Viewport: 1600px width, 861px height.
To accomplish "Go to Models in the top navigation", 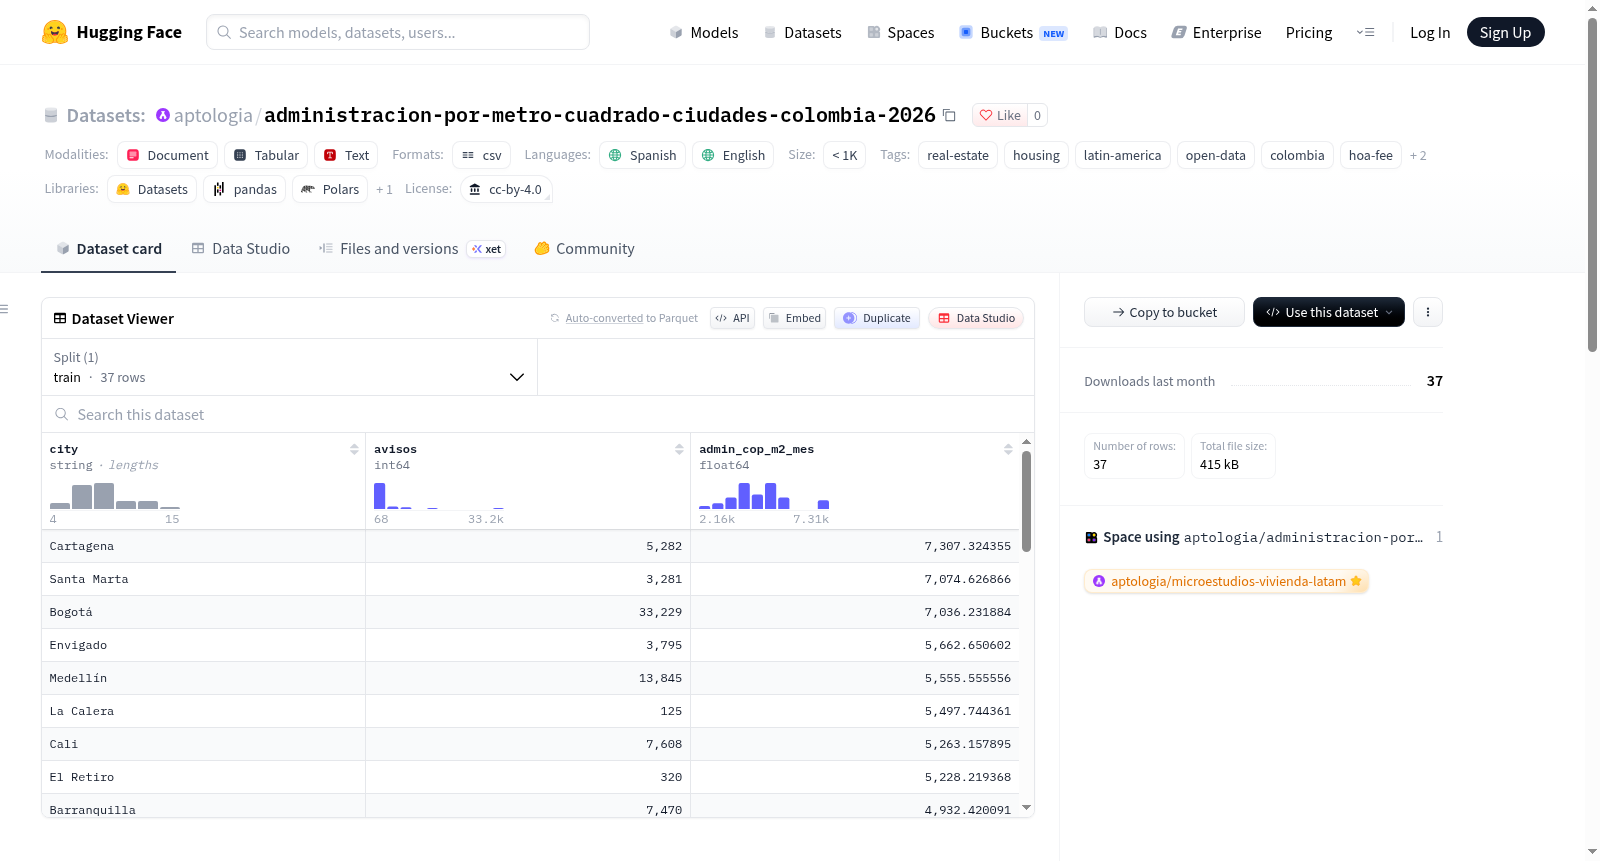I will pos(704,32).
